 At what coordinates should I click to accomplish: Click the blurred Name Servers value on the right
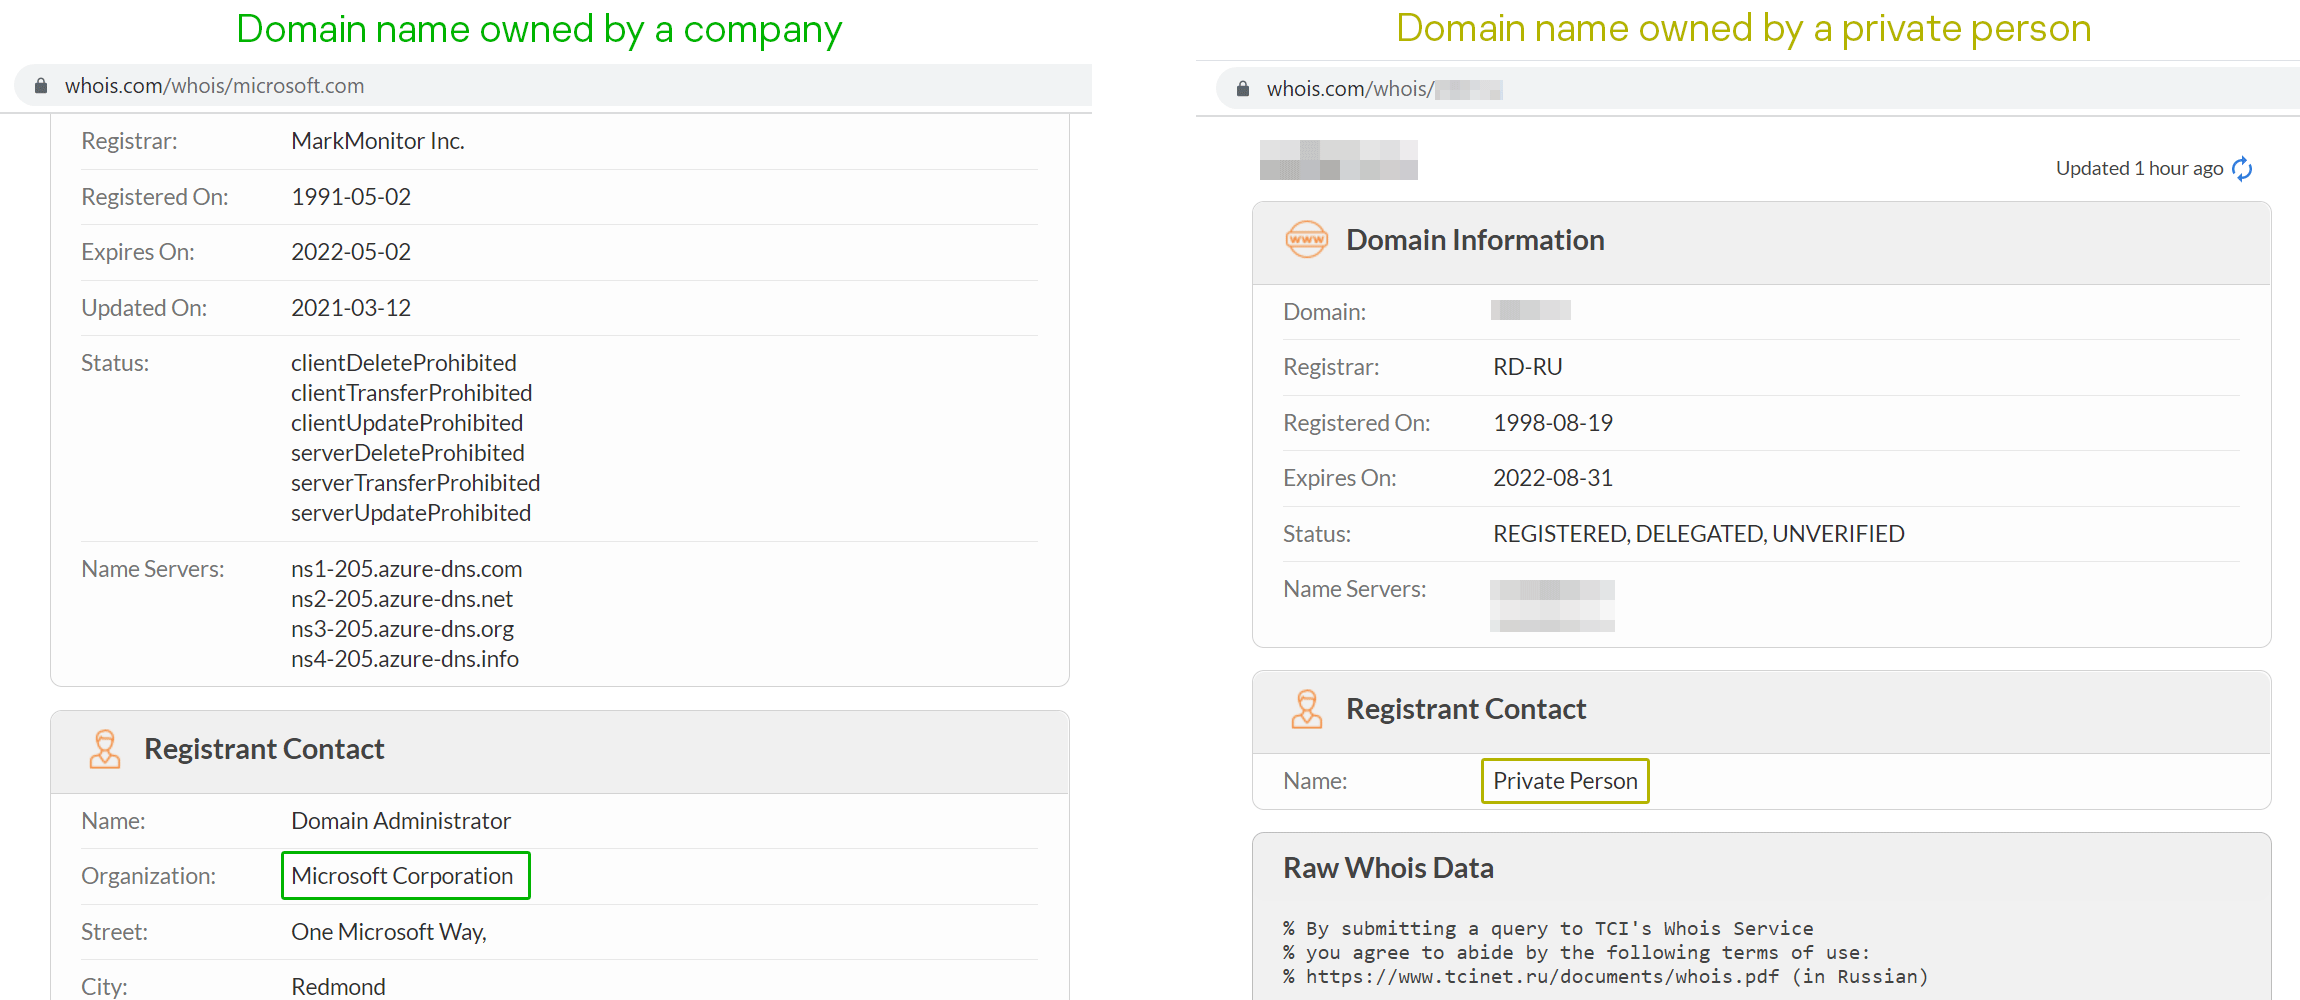point(1552,606)
